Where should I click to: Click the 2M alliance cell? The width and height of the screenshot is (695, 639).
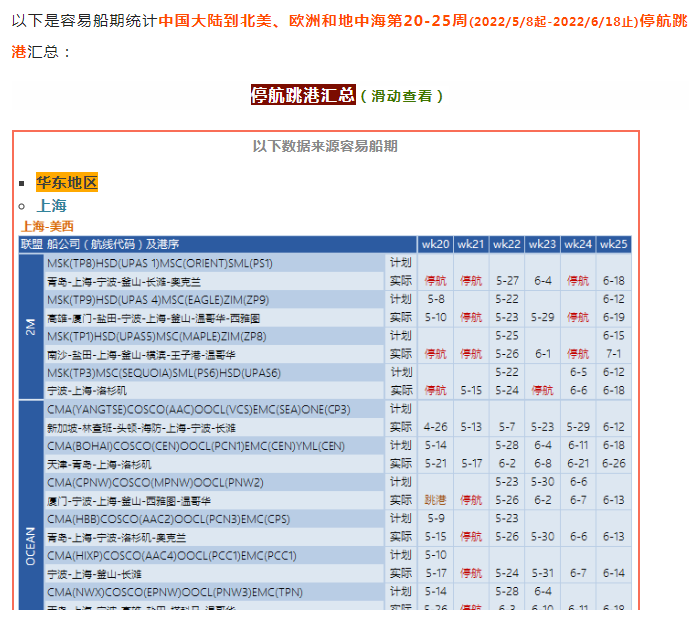point(31,327)
